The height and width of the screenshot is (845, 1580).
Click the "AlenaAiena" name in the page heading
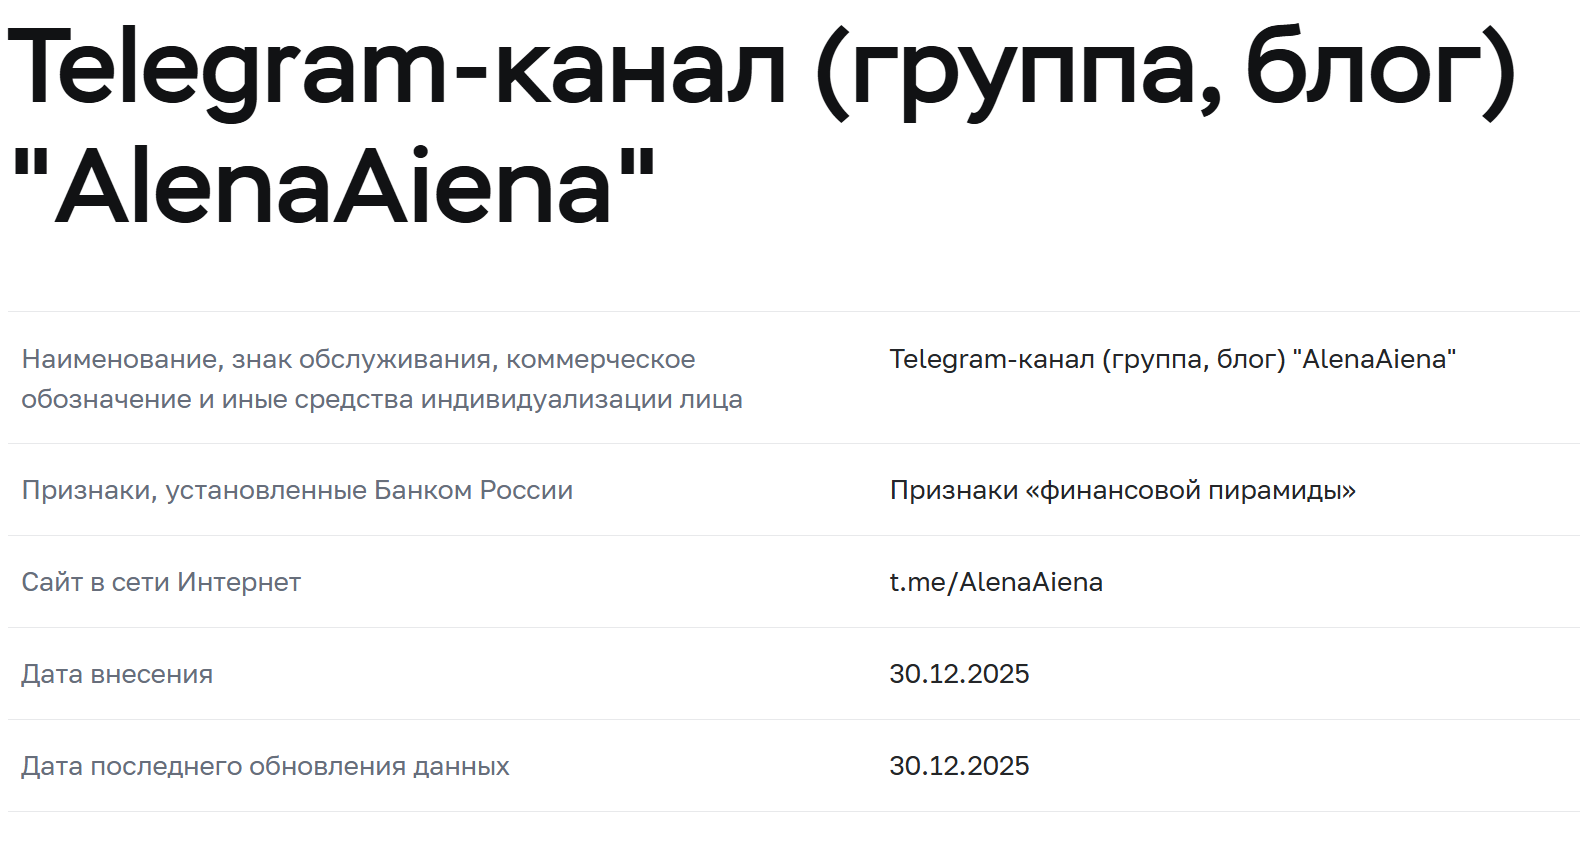click(333, 187)
